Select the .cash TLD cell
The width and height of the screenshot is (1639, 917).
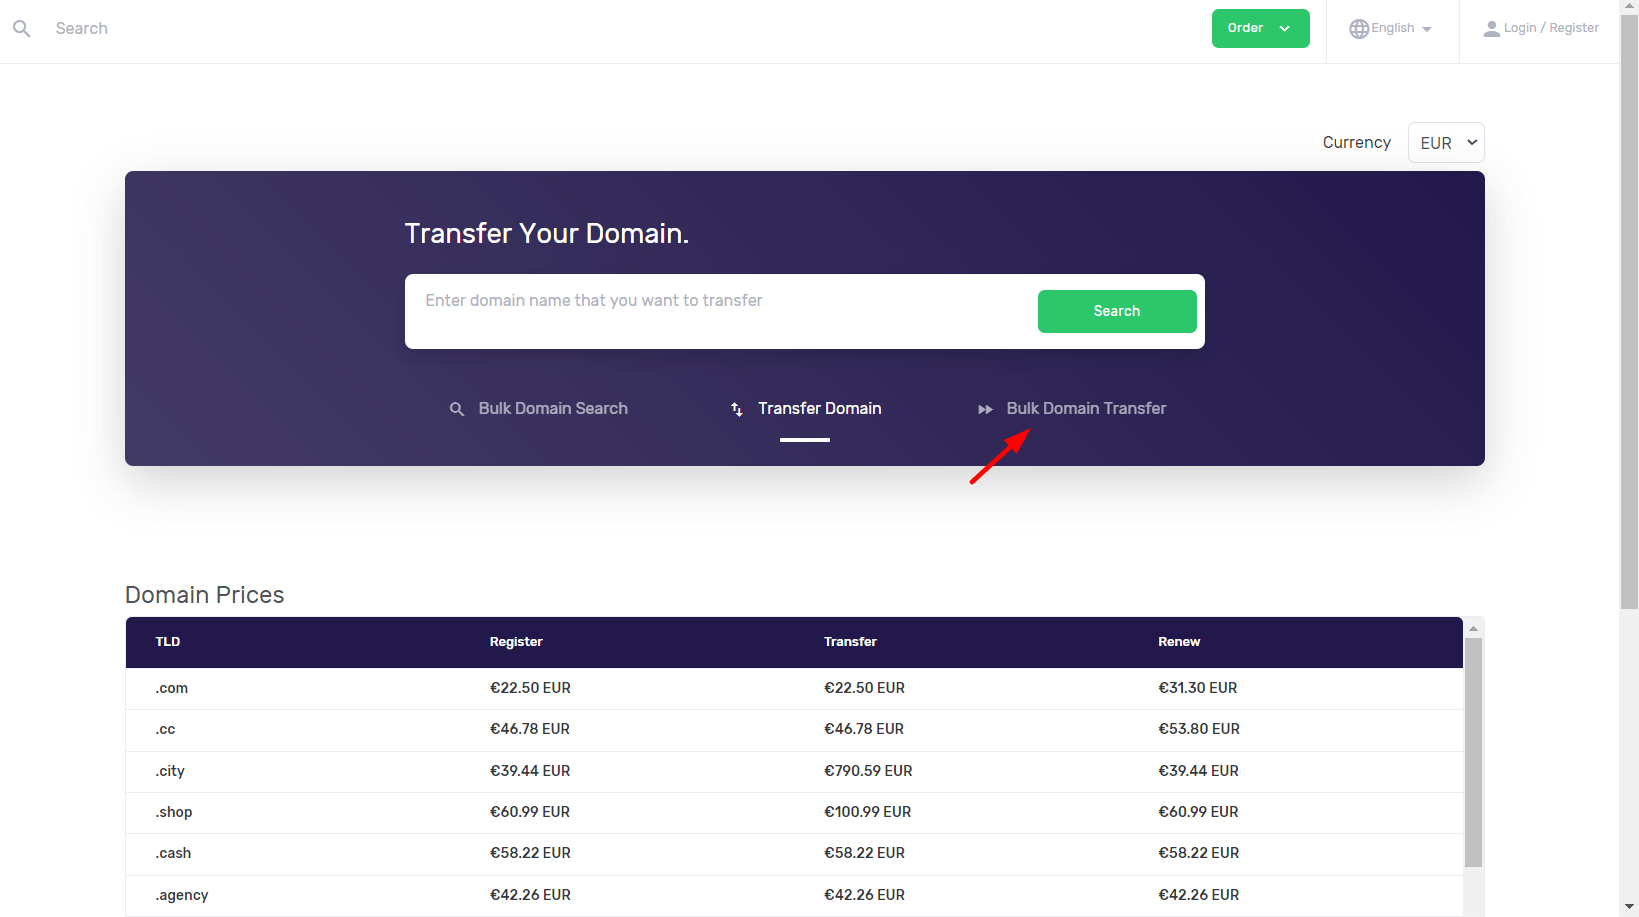pos(173,853)
